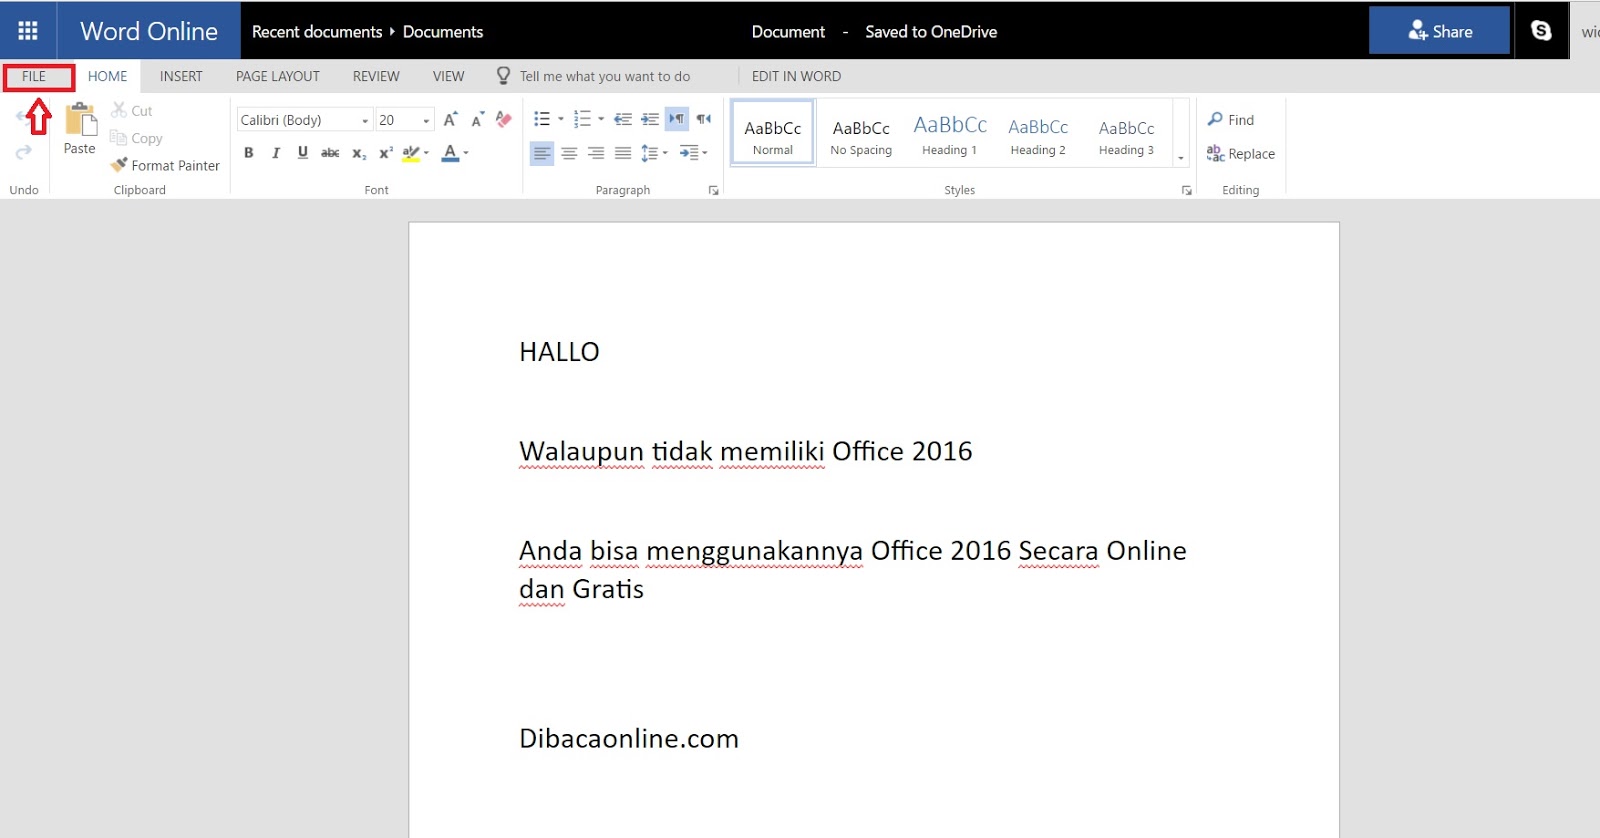Screen dimensions: 1600x838
Task: Click EDIT IN WORD
Action: 796,76
